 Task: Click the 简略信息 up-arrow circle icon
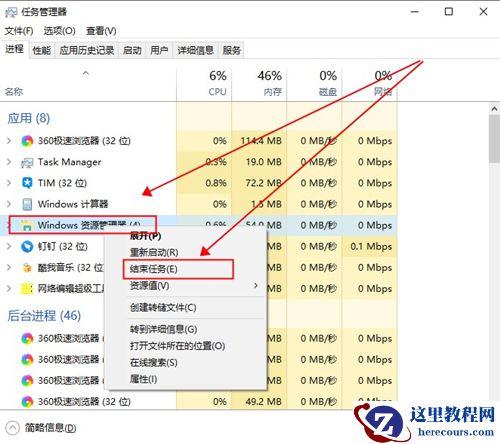click(12, 428)
